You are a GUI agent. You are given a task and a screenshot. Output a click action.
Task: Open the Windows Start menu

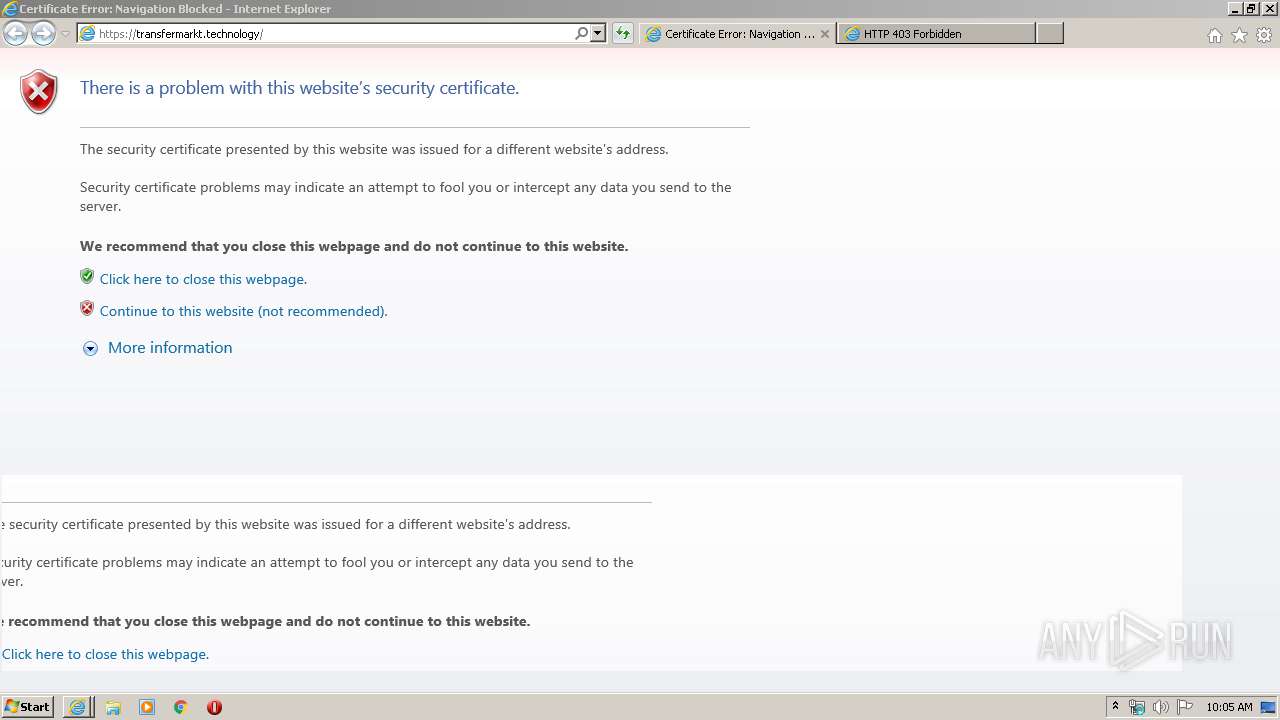pyautogui.click(x=27, y=707)
